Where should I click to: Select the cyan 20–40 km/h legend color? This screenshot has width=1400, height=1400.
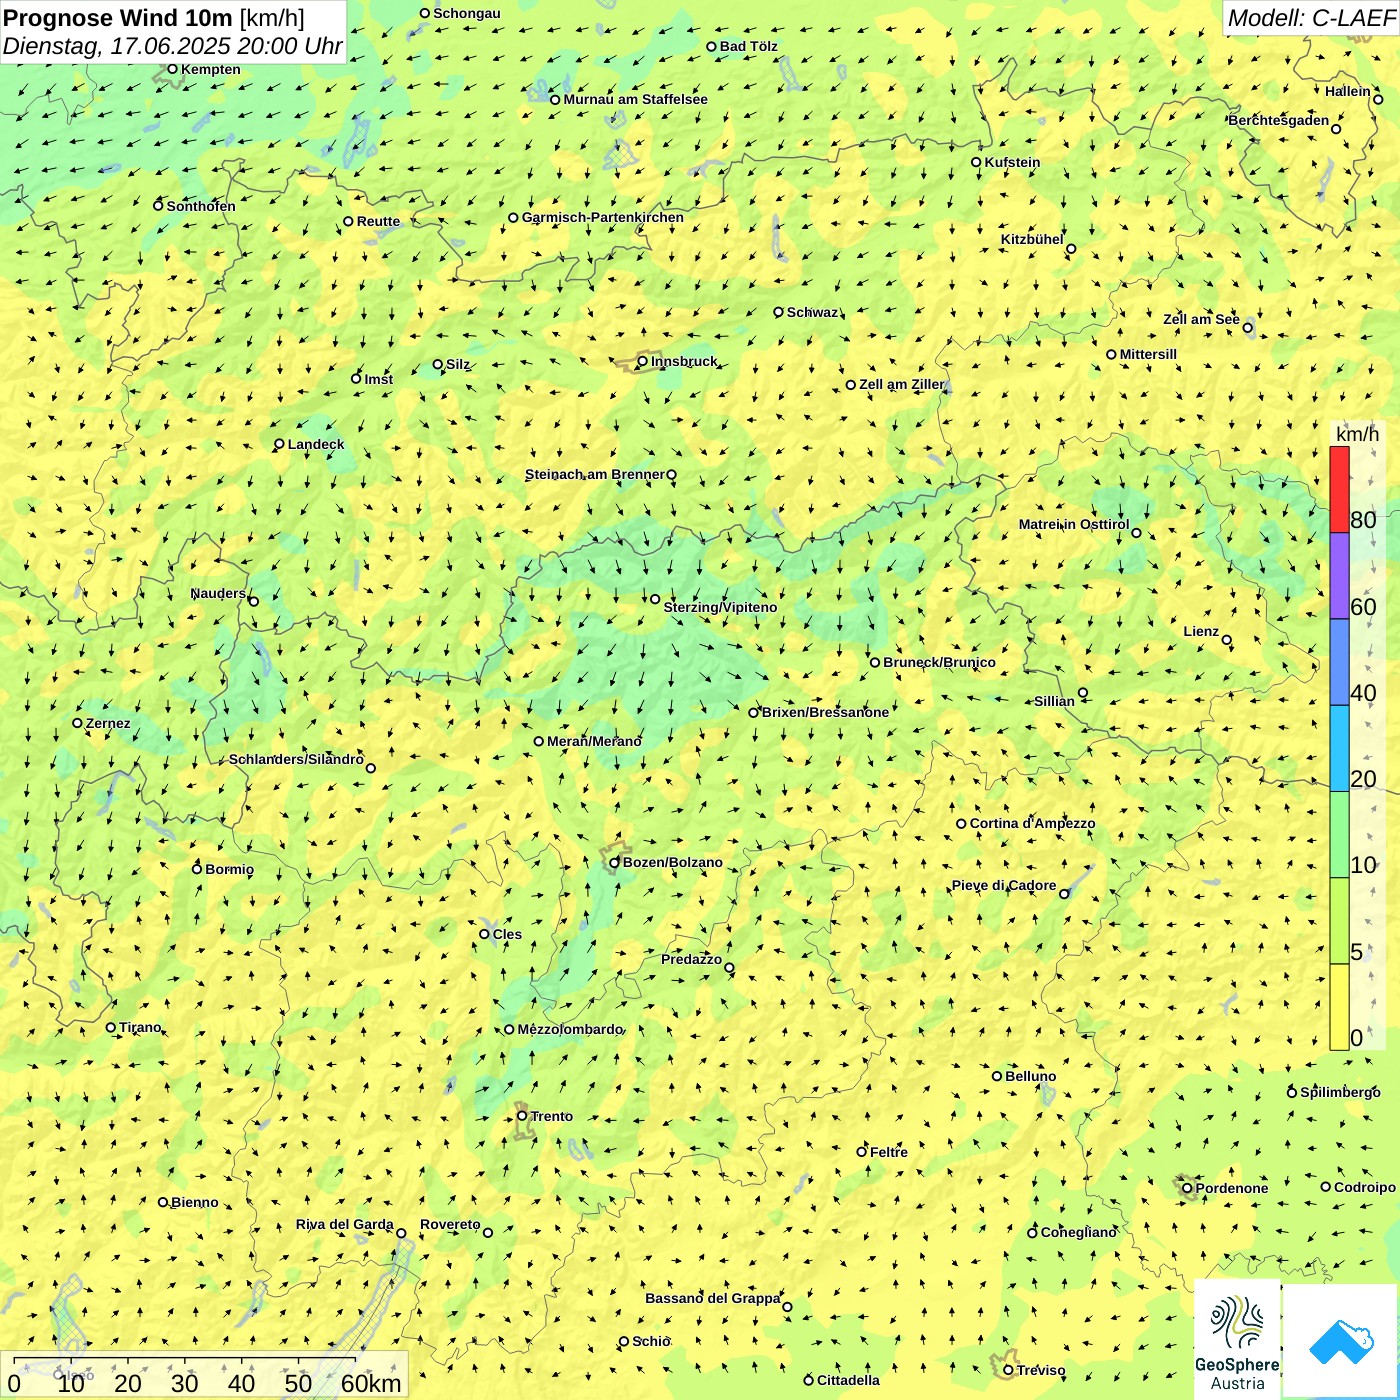pyautogui.click(x=1339, y=749)
